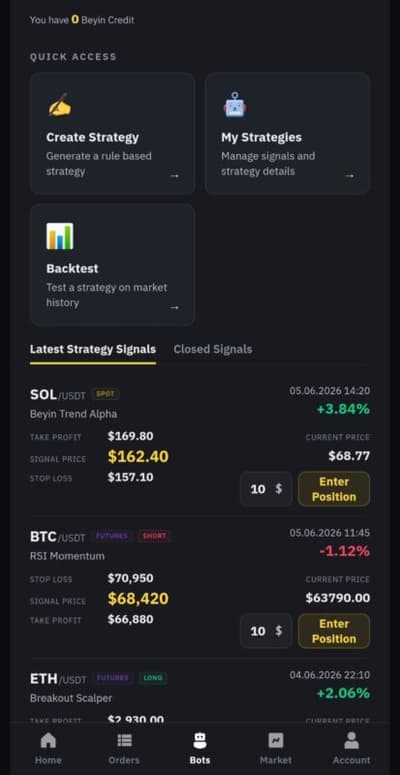Open the Create Strategy card arrow
This screenshot has height=775, width=400.
pos(175,176)
